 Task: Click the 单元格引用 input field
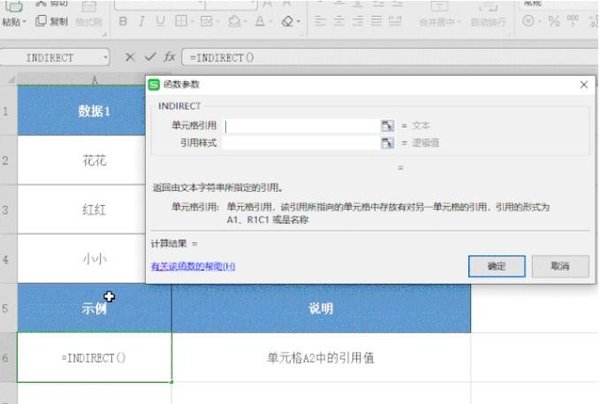[x=302, y=126]
